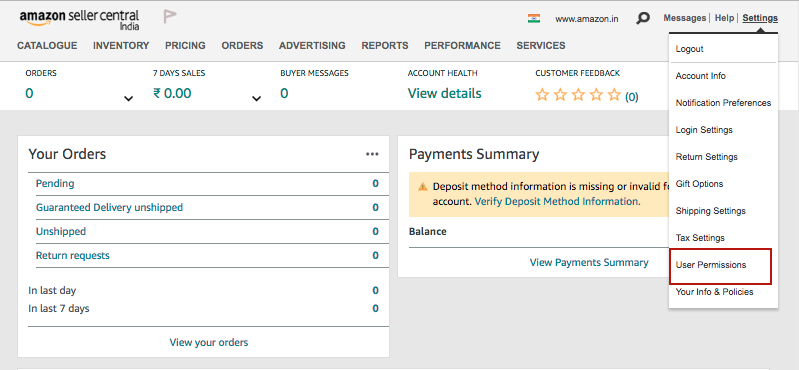Click the Amazon Seller Central India logo
The width and height of the screenshot is (799, 370).
79,19
